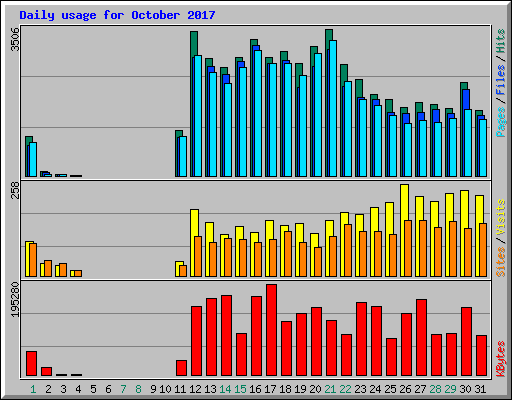This screenshot has width=512, height=400.
Task: Click the chart title "Daily usage for October 2017"
Action: [117, 15]
